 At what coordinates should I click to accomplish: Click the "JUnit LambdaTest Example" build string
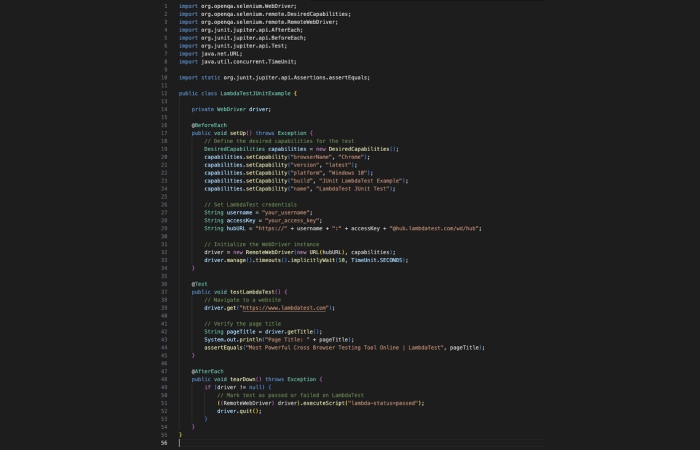[x=362, y=181]
